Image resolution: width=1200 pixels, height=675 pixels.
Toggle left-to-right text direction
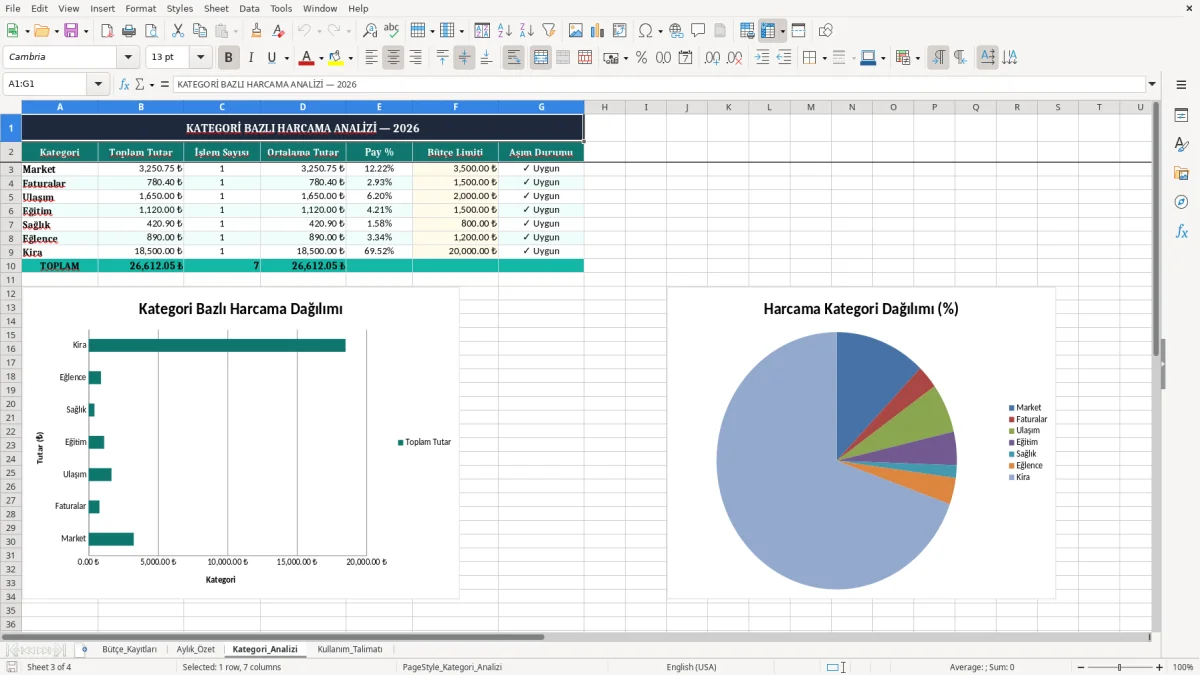938,58
